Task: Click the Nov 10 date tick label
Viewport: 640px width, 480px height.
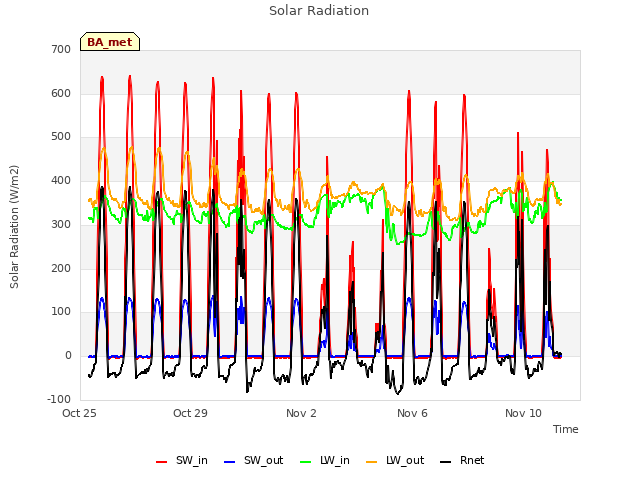Action: pos(523,413)
